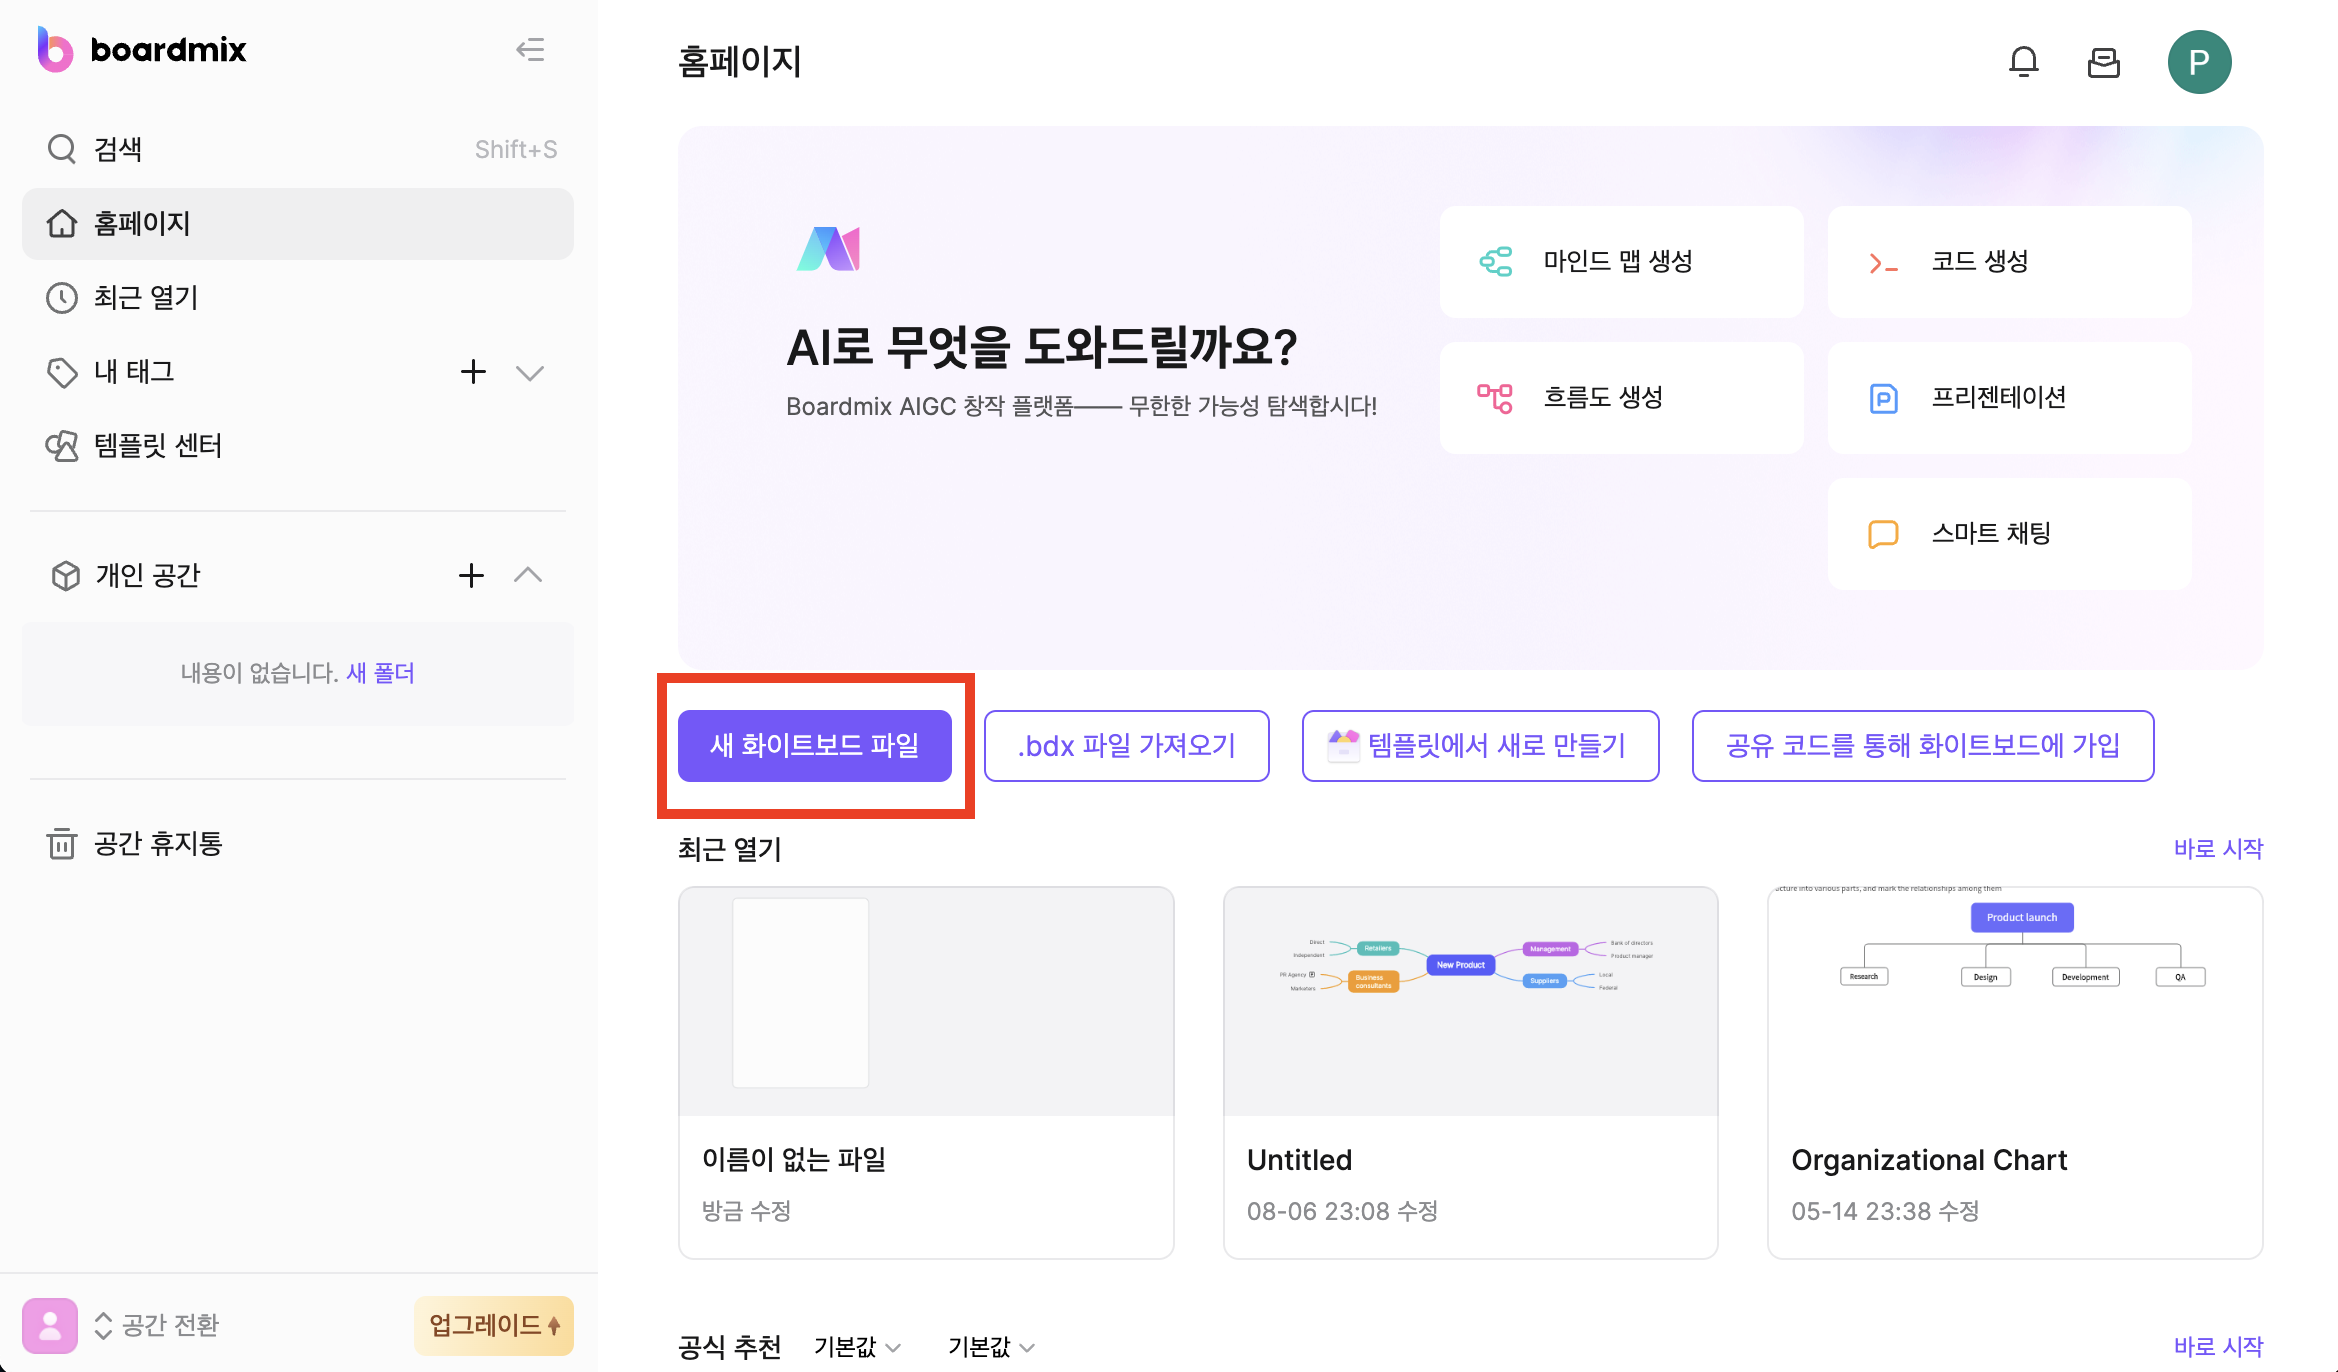The height and width of the screenshot is (1372, 2338).
Task: Open 공간 휴지통 trash
Action: 298,843
